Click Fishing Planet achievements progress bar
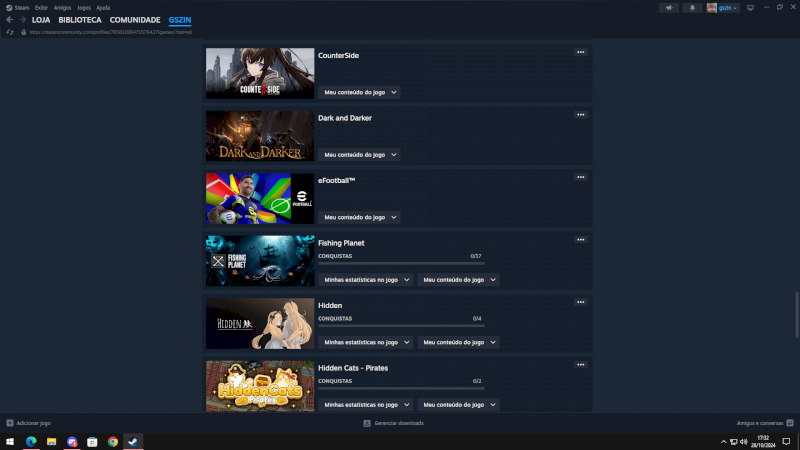Viewport: 800px width, 450px height. tap(401, 263)
